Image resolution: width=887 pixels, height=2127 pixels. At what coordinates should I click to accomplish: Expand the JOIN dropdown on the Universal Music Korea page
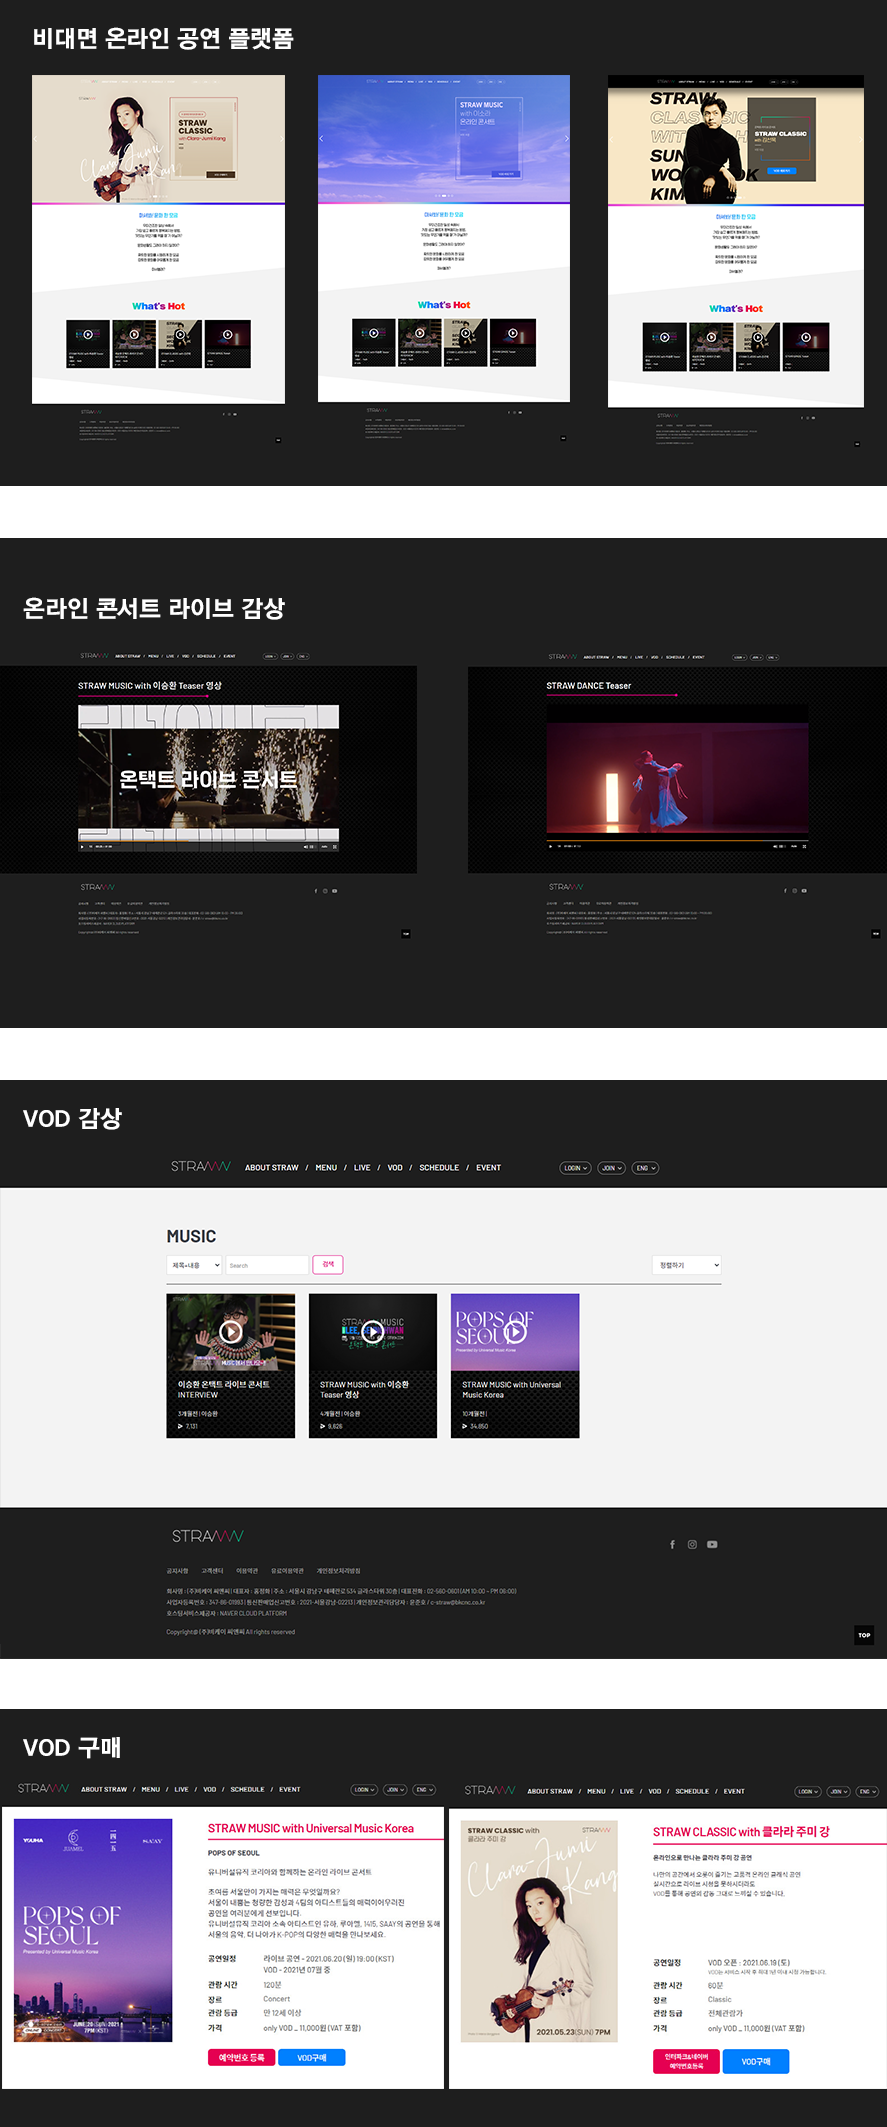click(x=396, y=1790)
